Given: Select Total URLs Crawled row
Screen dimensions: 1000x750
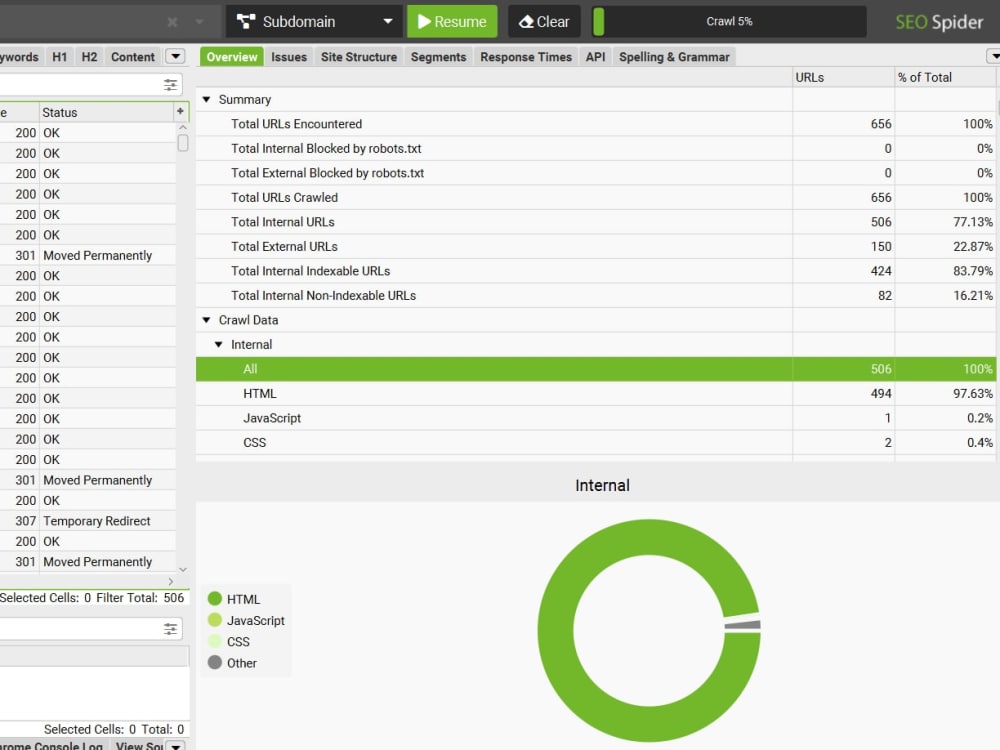Looking at the screenshot, I should point(596,198).
